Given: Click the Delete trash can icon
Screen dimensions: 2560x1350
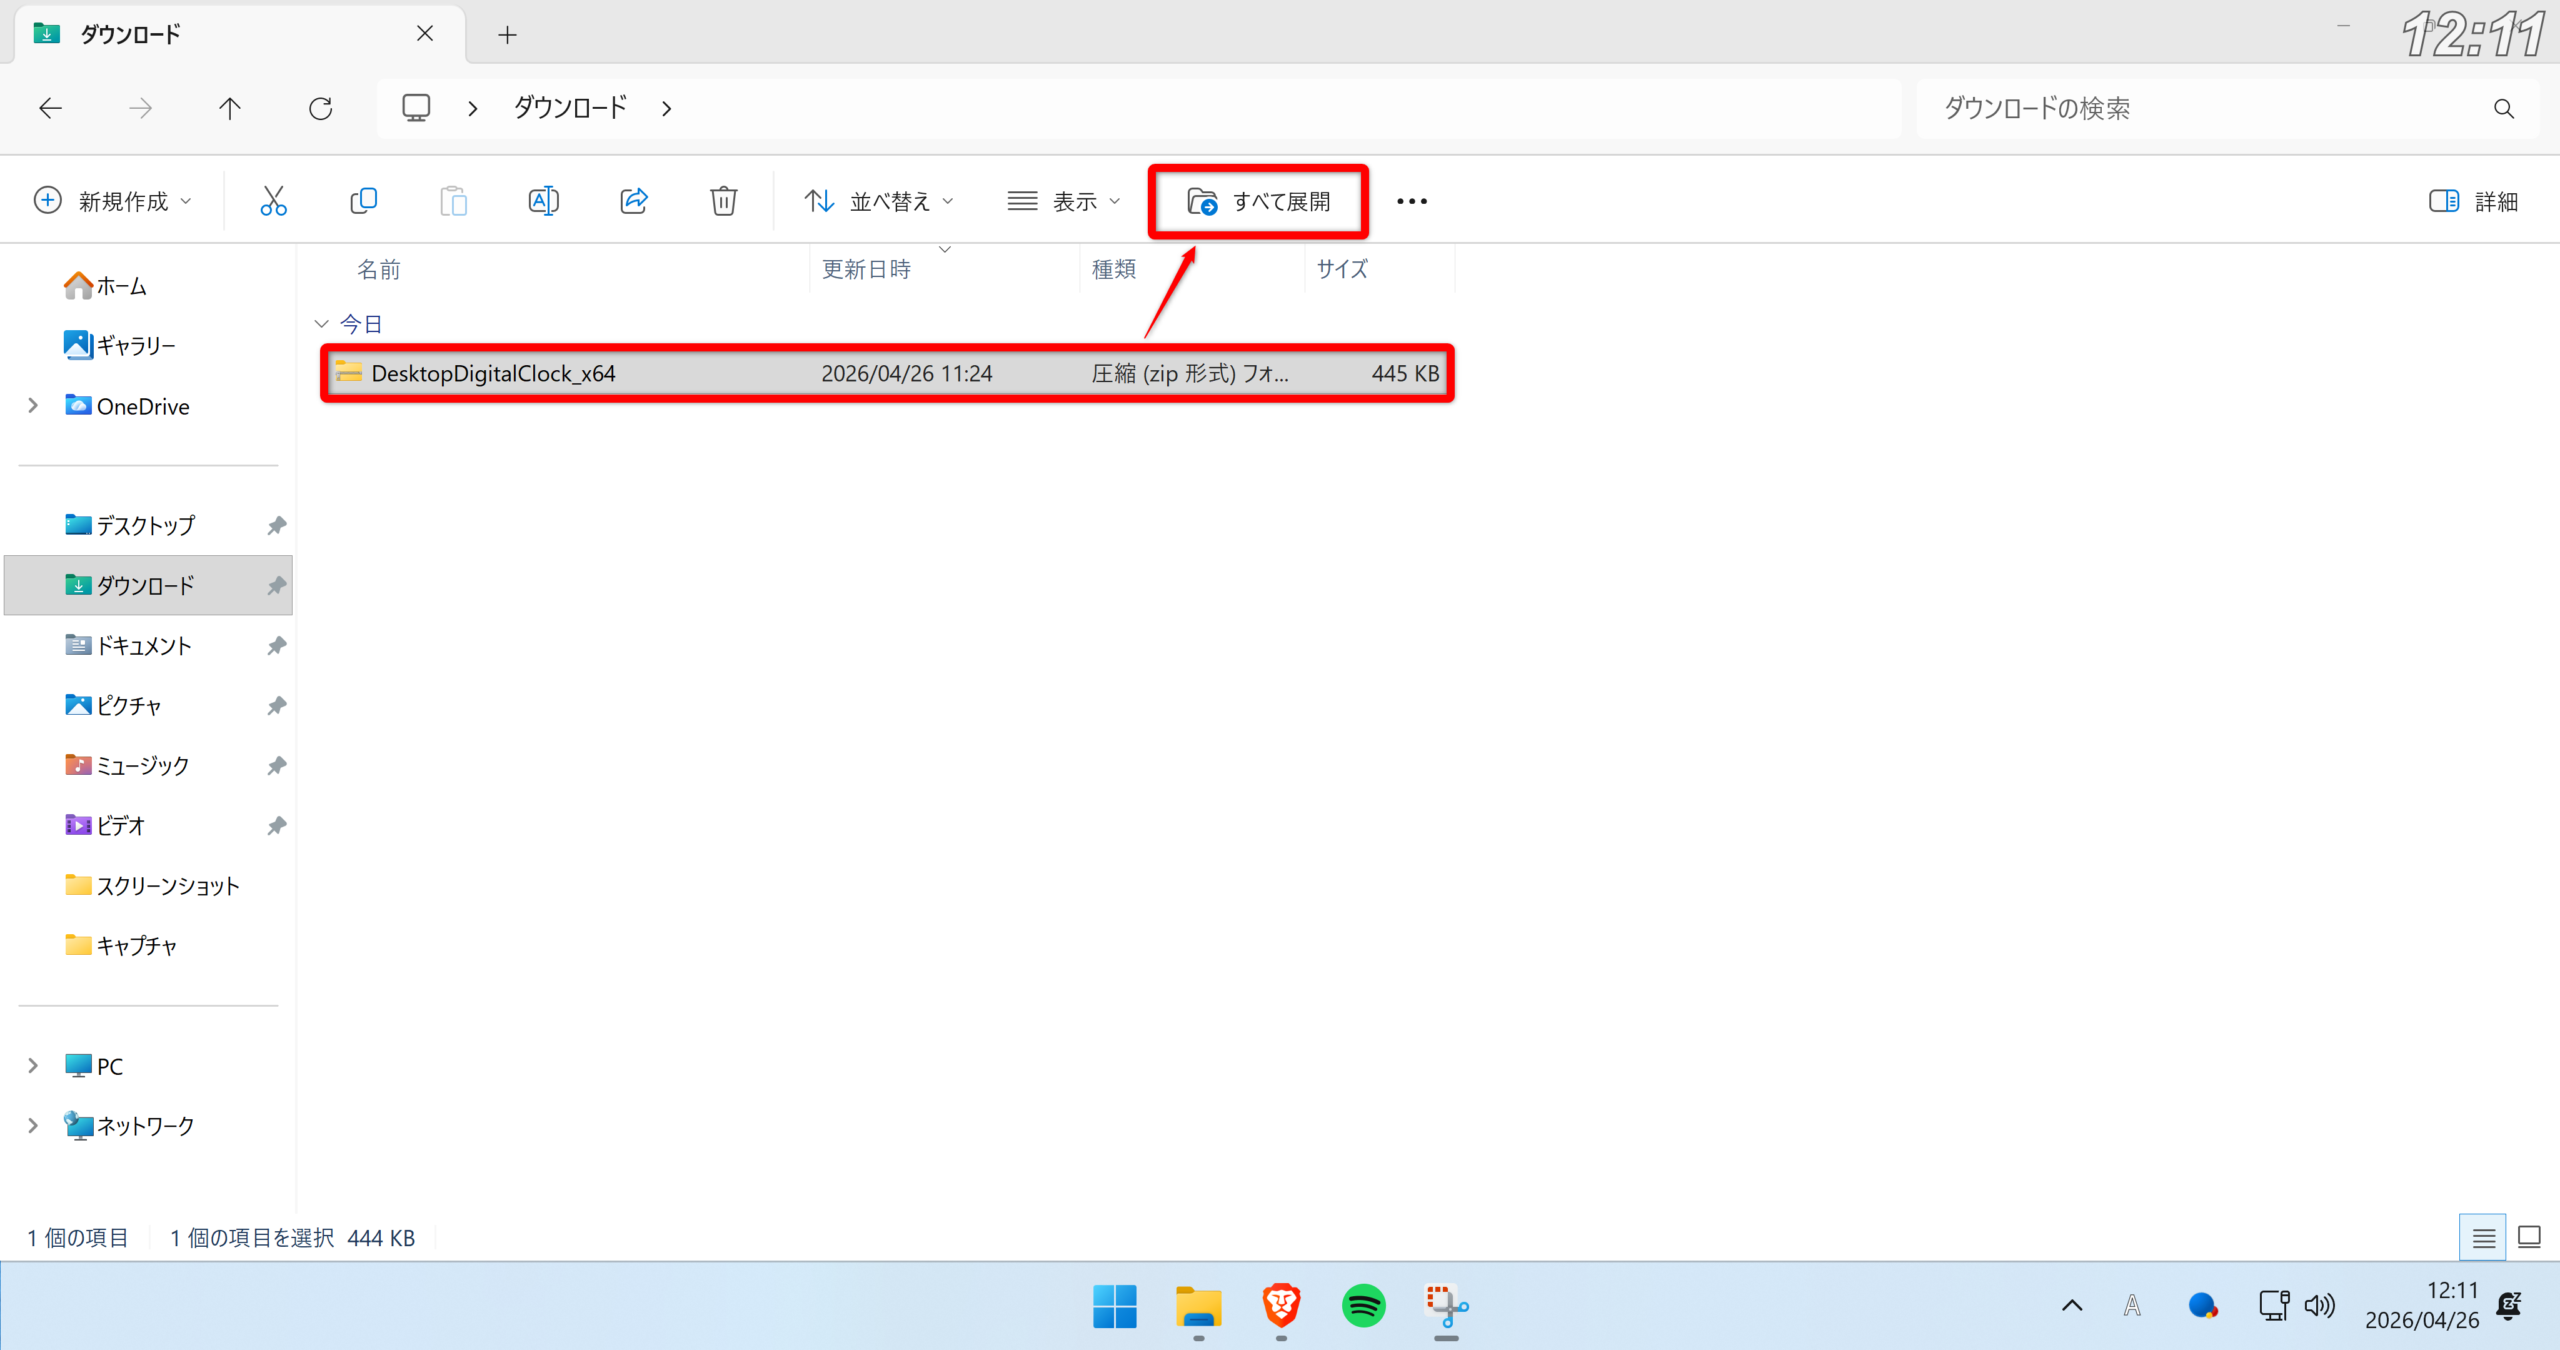Looking at the screenshot, I should (x=723, y=201).
